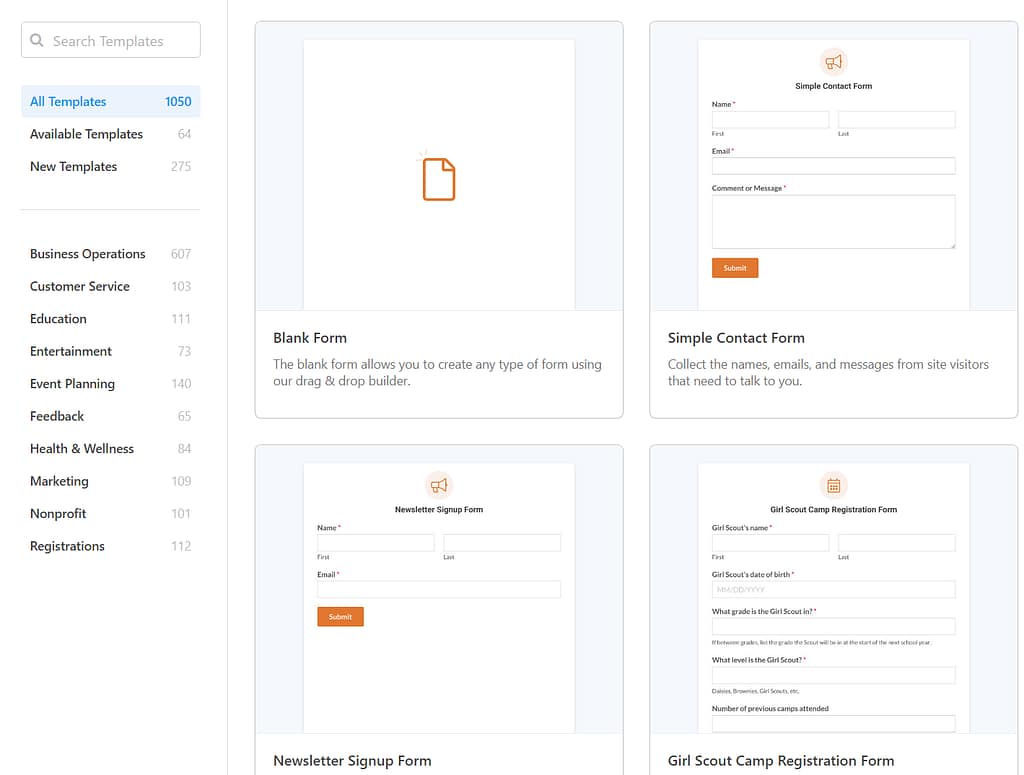Viewport: 1024px width, 775px height.
Task: Open the New Templates list
Action: coord(73,166)
